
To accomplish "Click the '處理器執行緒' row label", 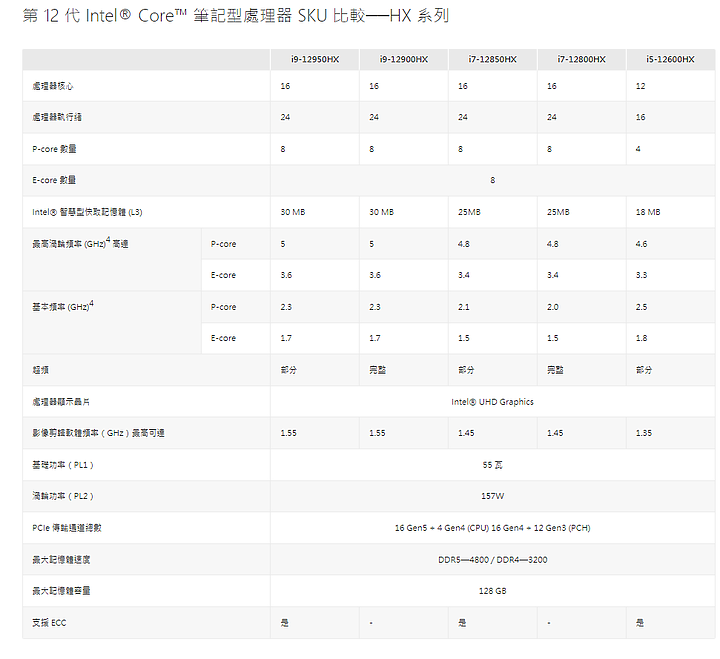I will pyautogui.click(x=56, y=117).
